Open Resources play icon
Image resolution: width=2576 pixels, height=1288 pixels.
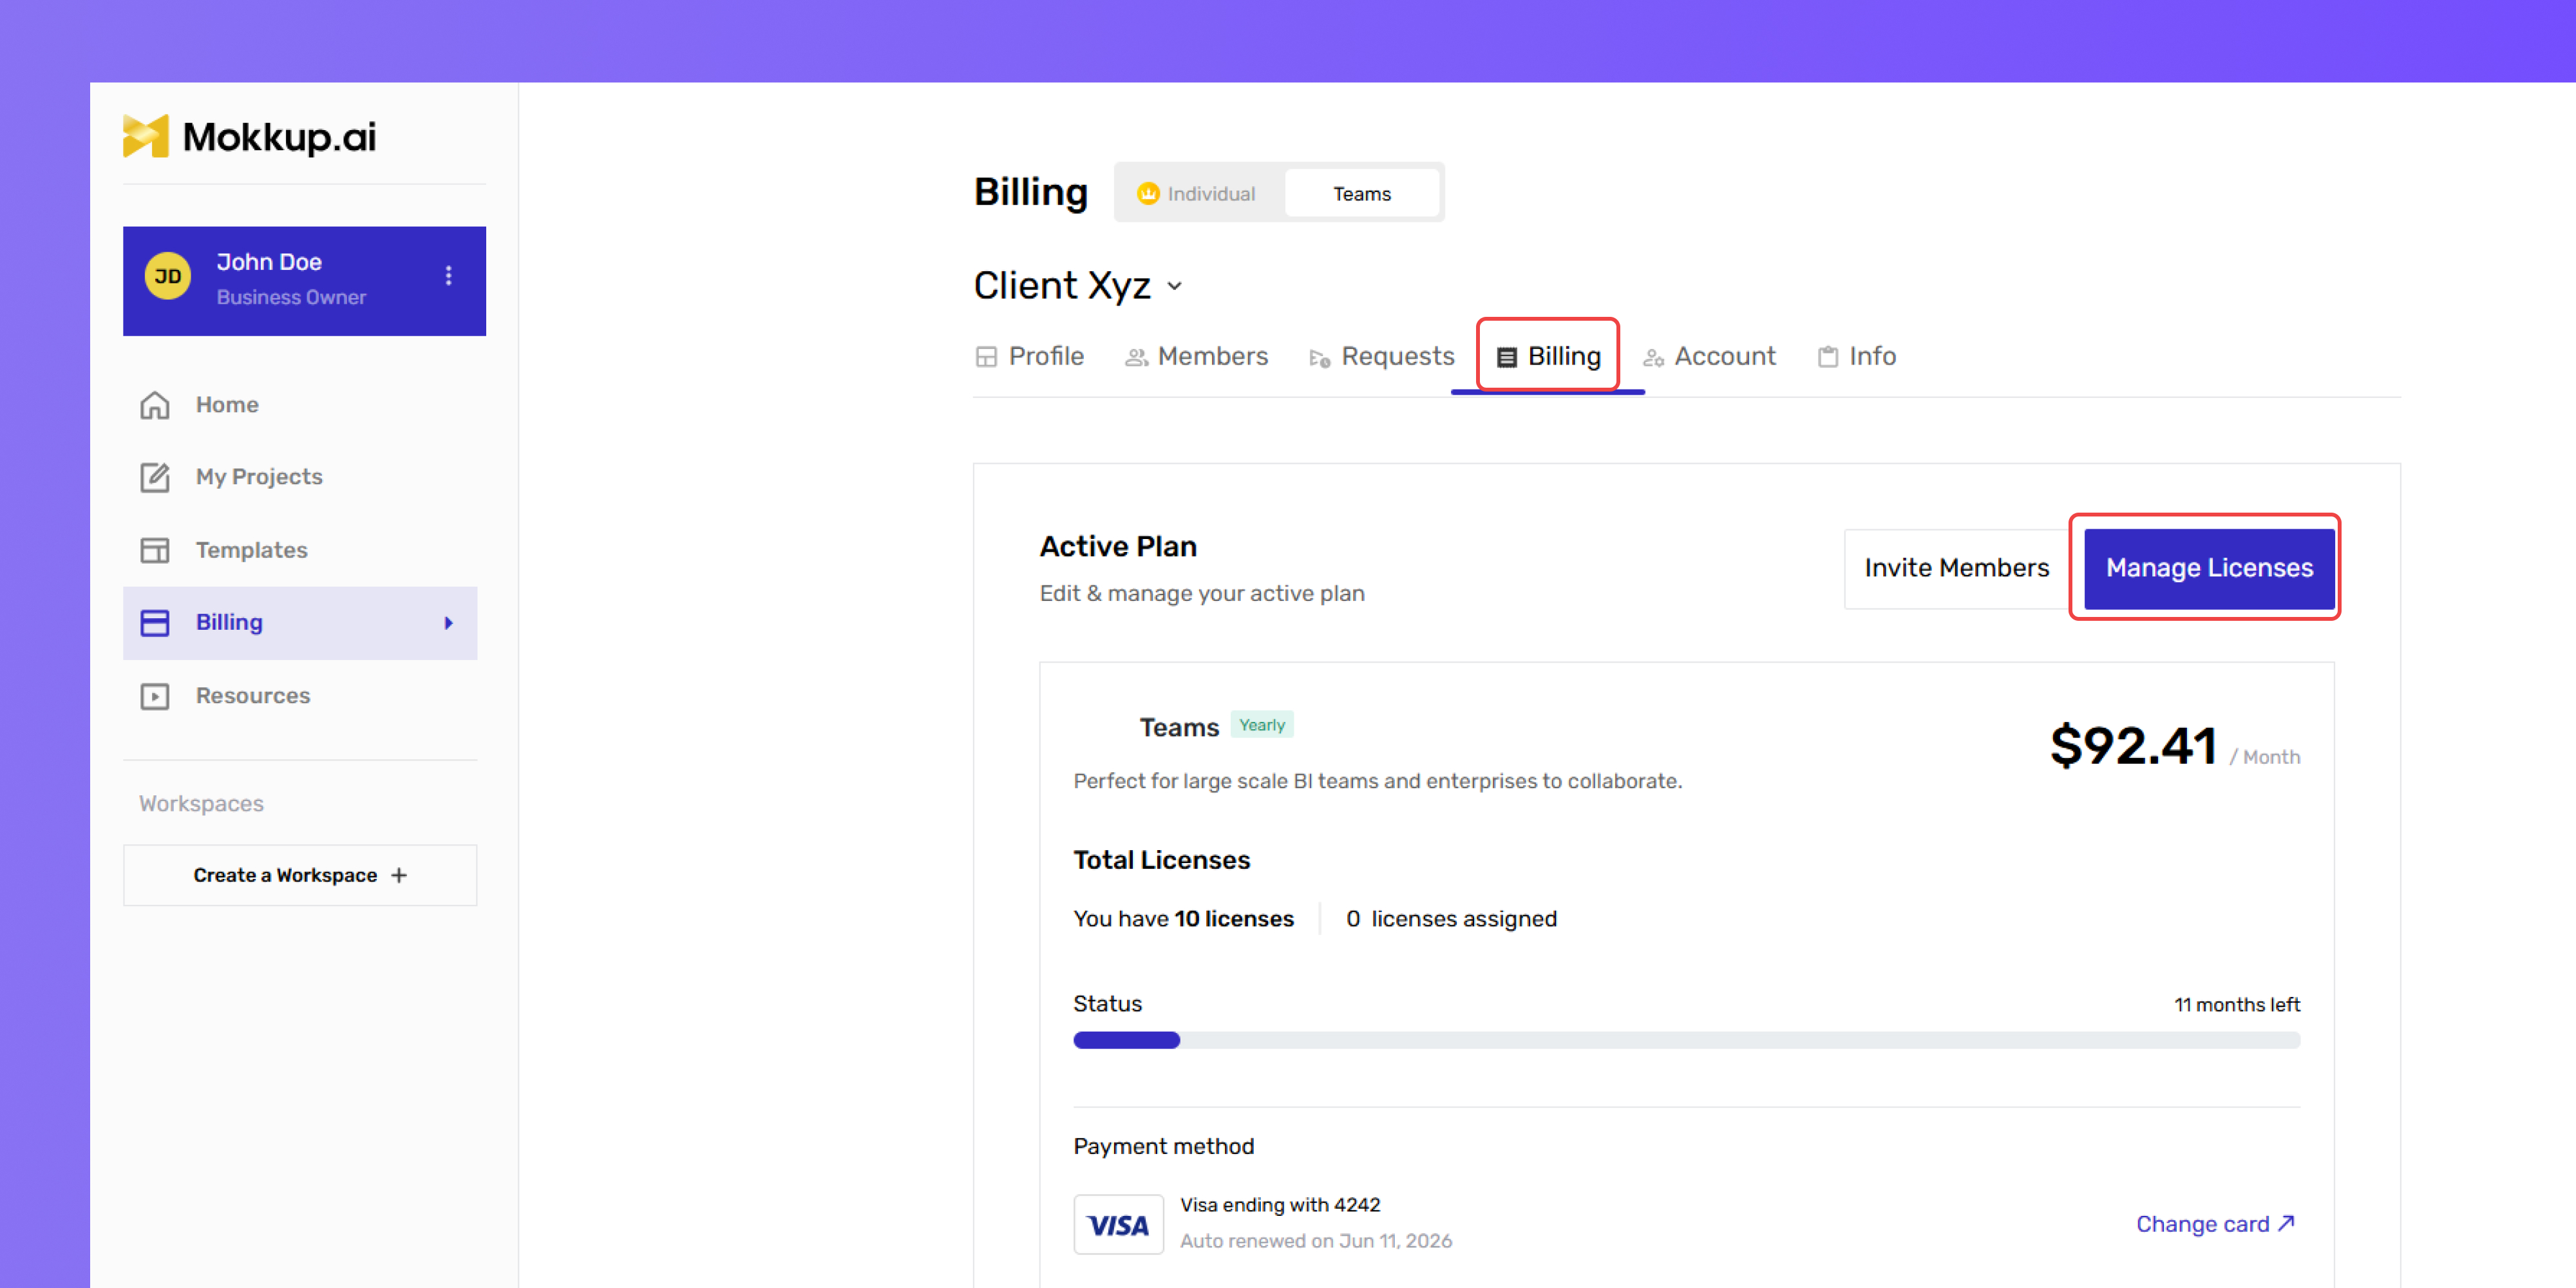point(155,696)
